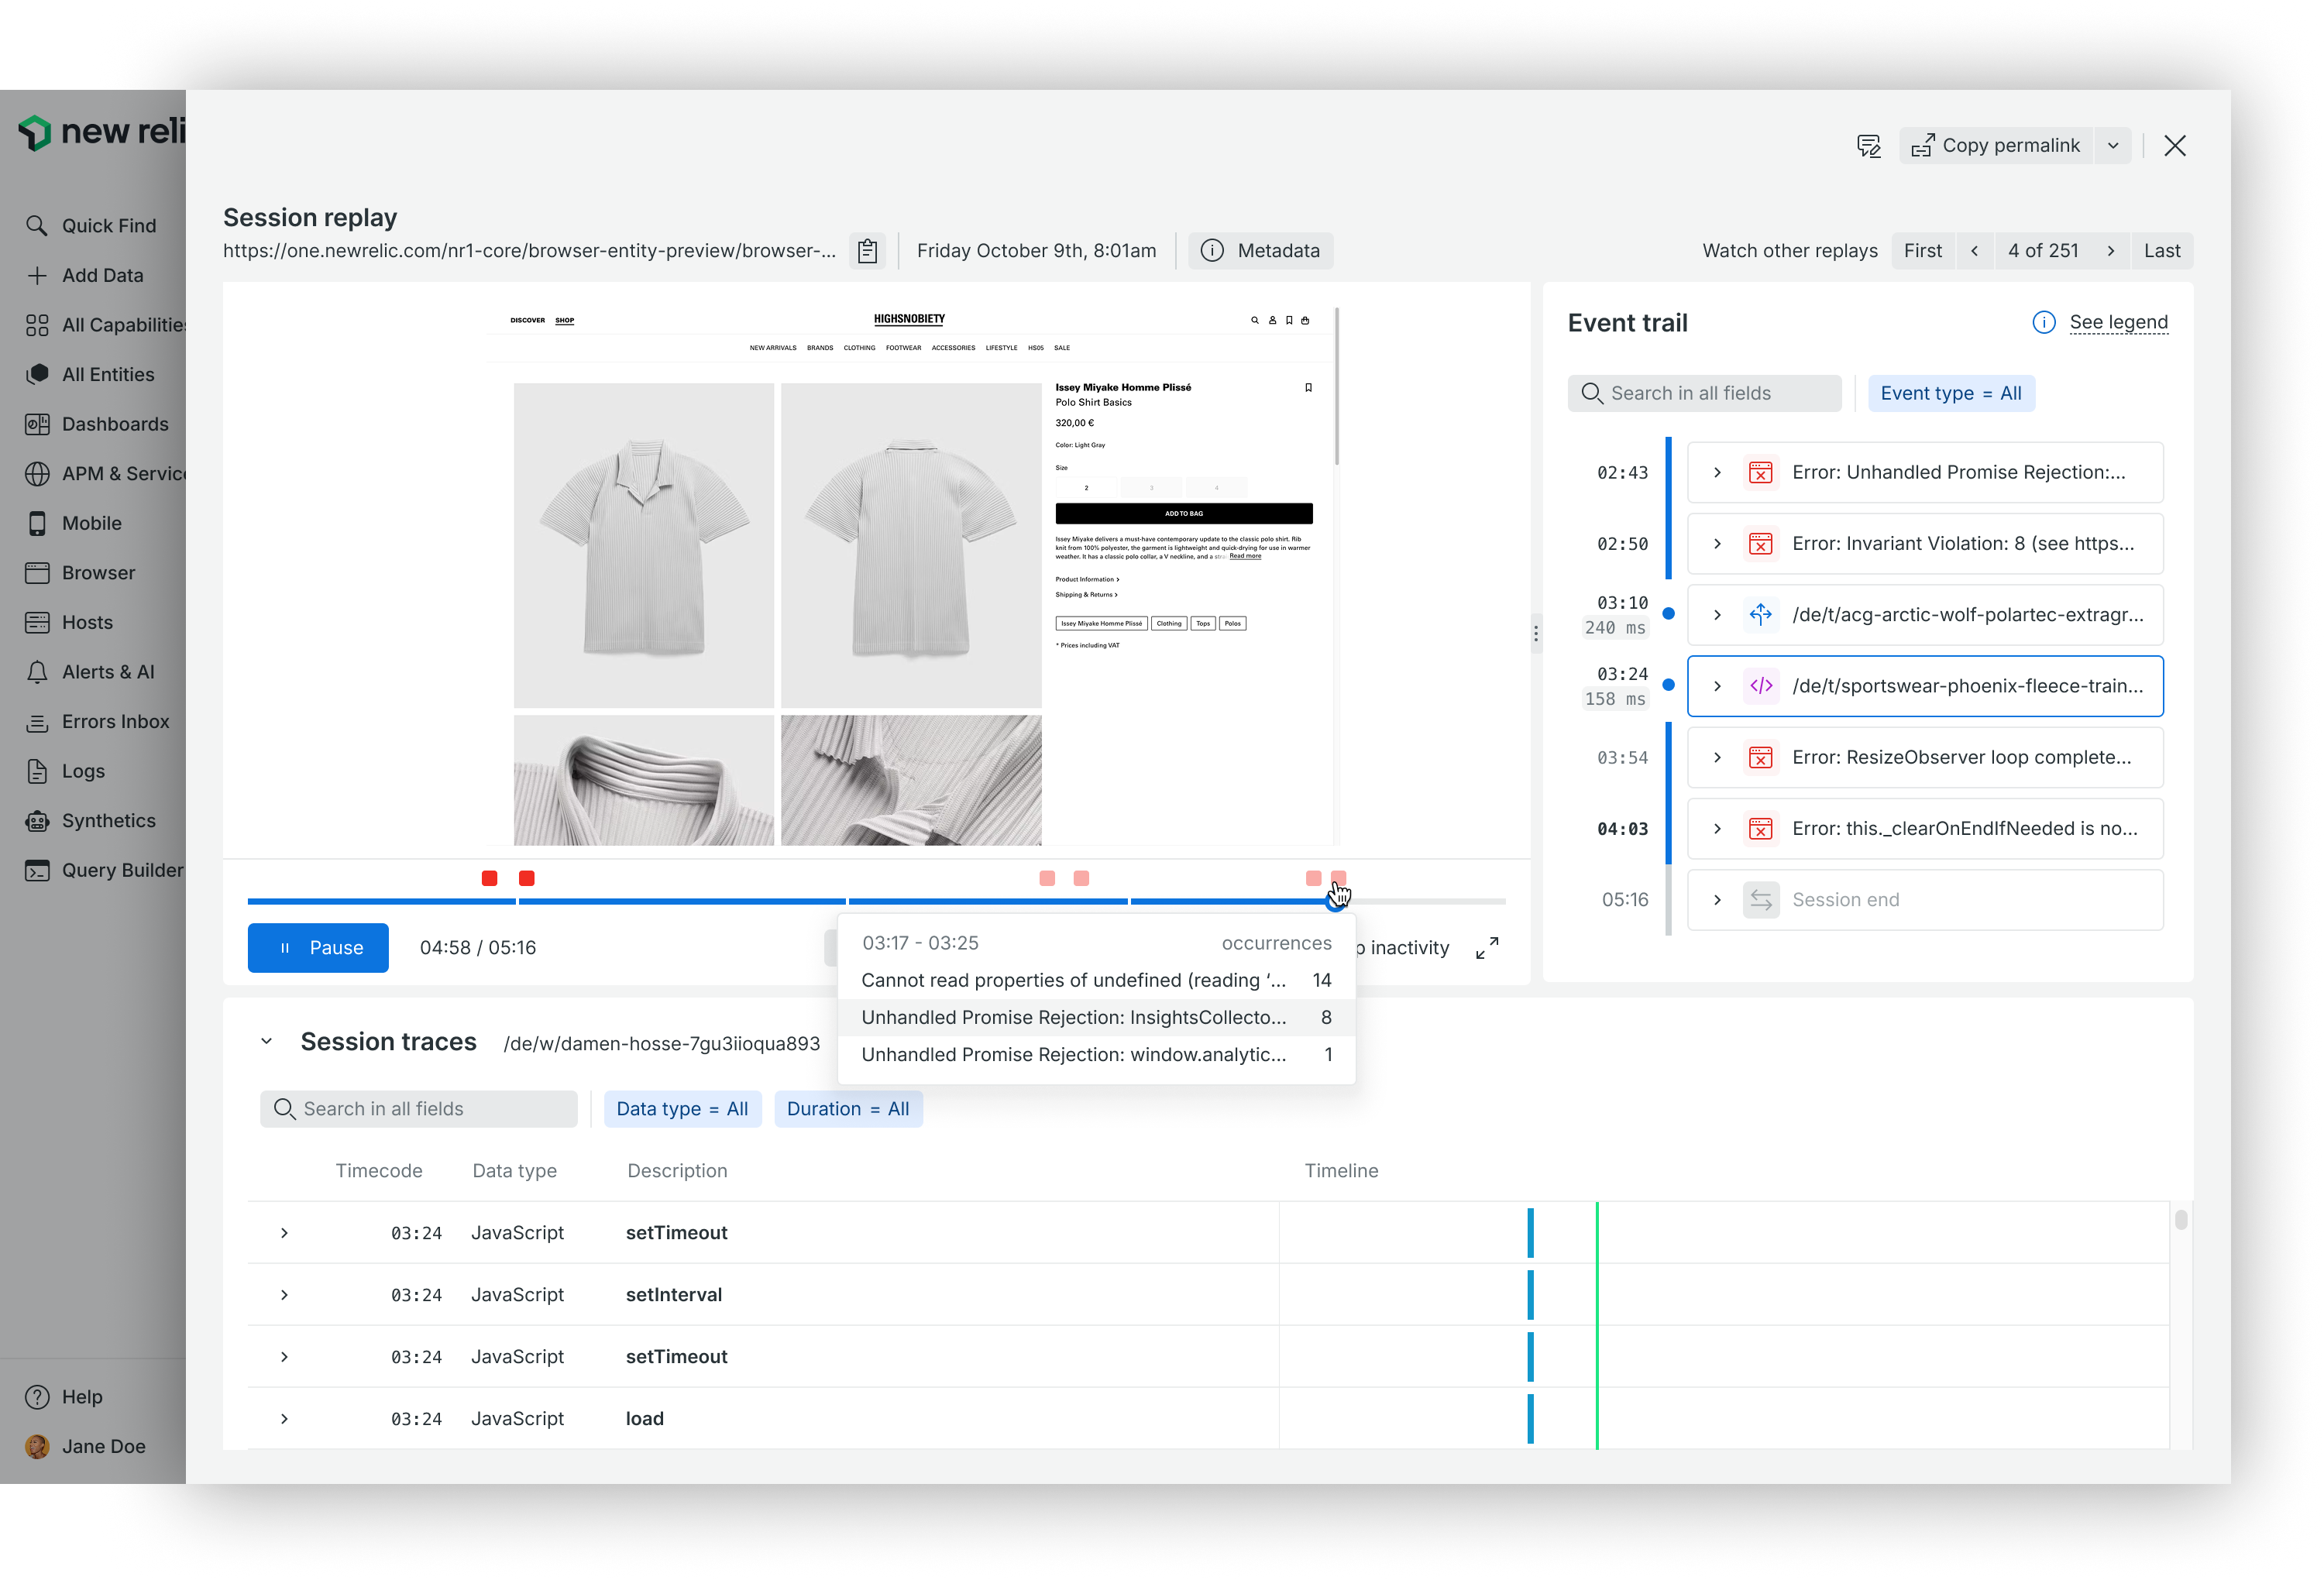Collapse the Session traces section
This screenshot has height=1580, width=2324.
tap(266, 1041)
